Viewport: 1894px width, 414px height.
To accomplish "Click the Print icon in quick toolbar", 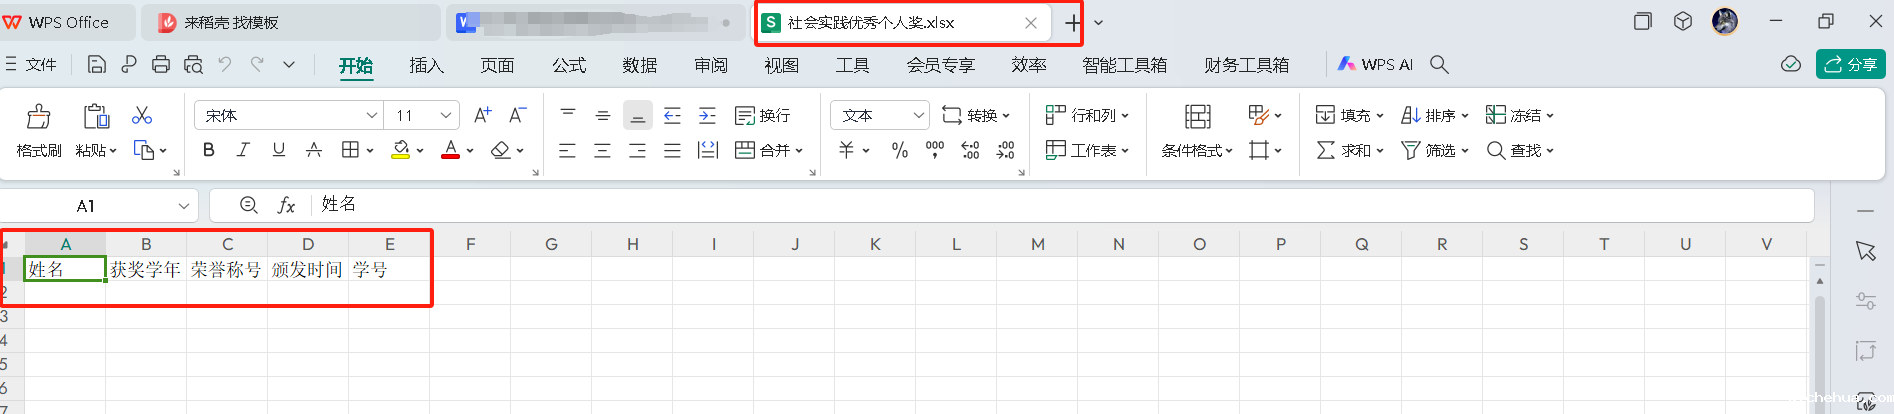I will [161, 64].
